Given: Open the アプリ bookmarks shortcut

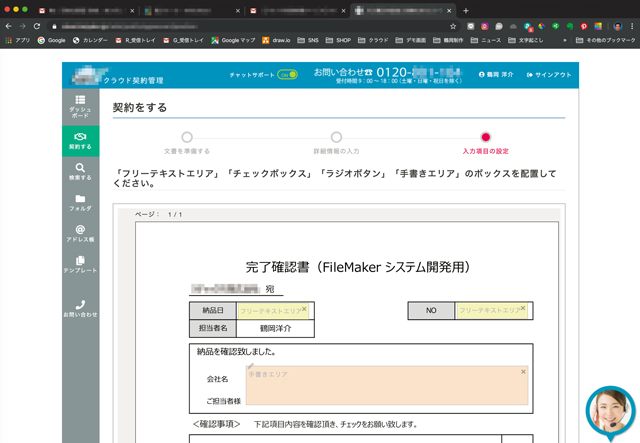Looking at the screenshot, I should pyautogui.click(x=18, y=40).
